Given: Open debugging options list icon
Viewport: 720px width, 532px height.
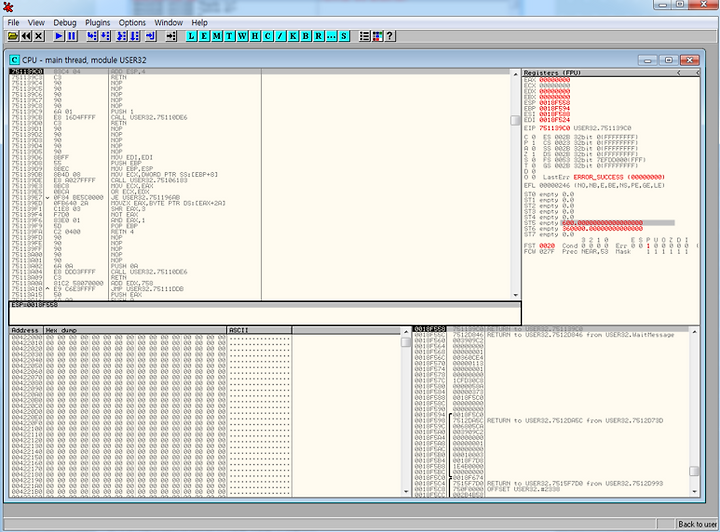Looking at the screenshot, I should 364,36.
